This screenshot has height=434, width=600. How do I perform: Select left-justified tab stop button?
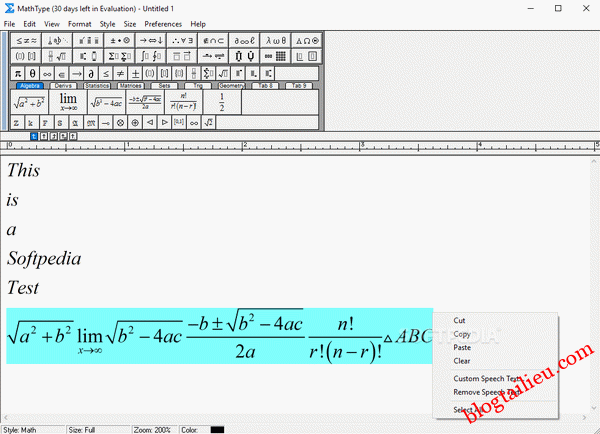tap(34, 136)
